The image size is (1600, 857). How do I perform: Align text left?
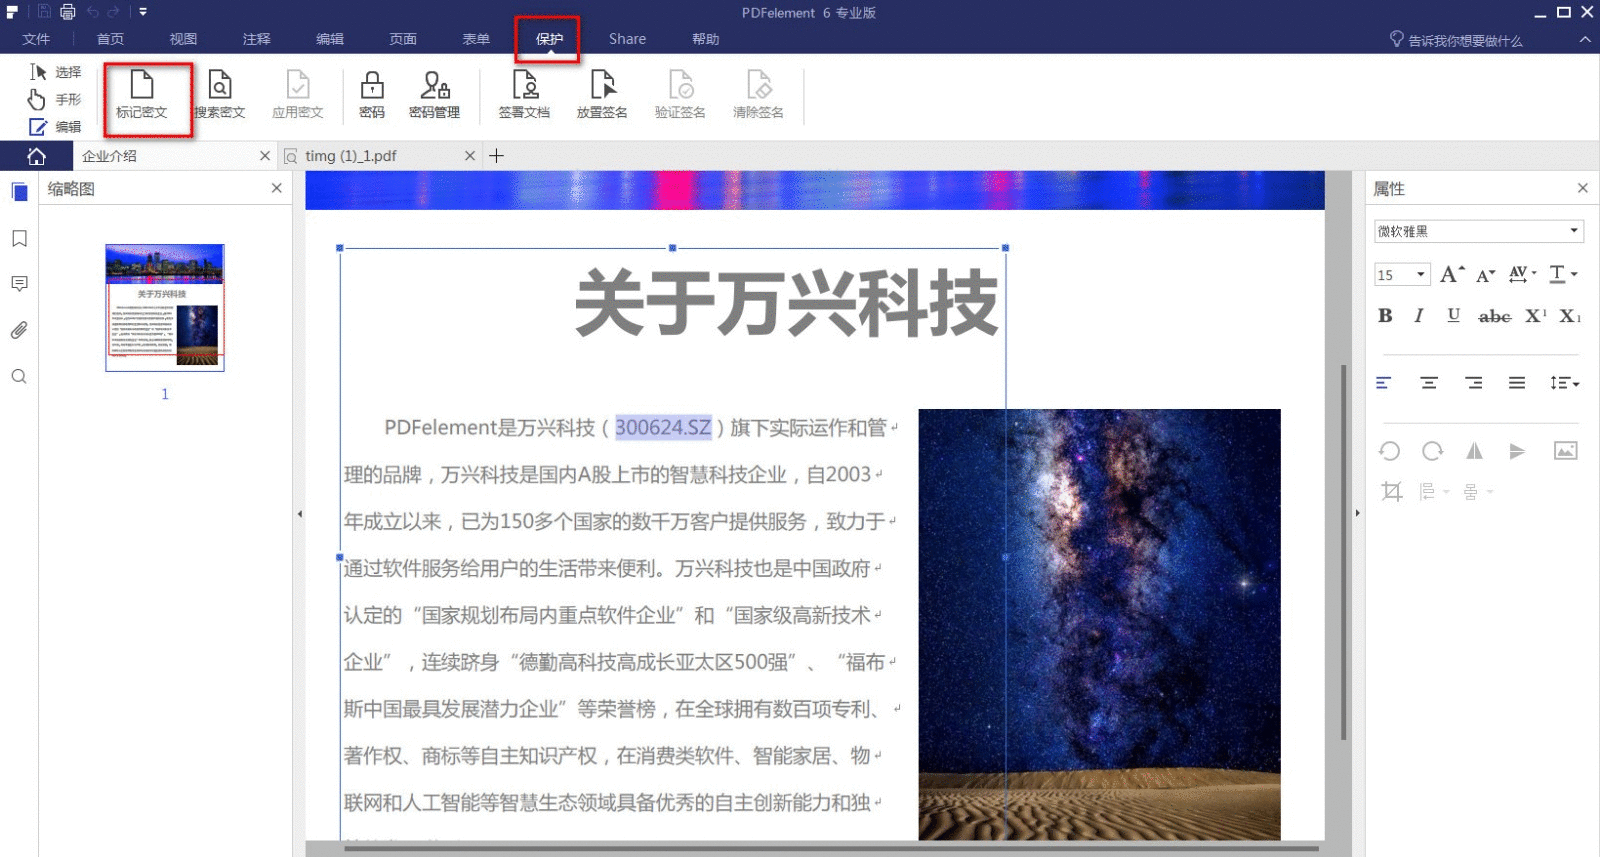[1384, 383]
